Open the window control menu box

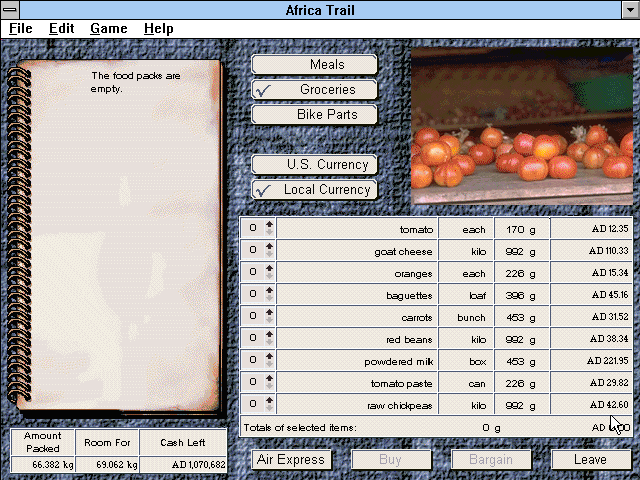[x=10, y=10]
